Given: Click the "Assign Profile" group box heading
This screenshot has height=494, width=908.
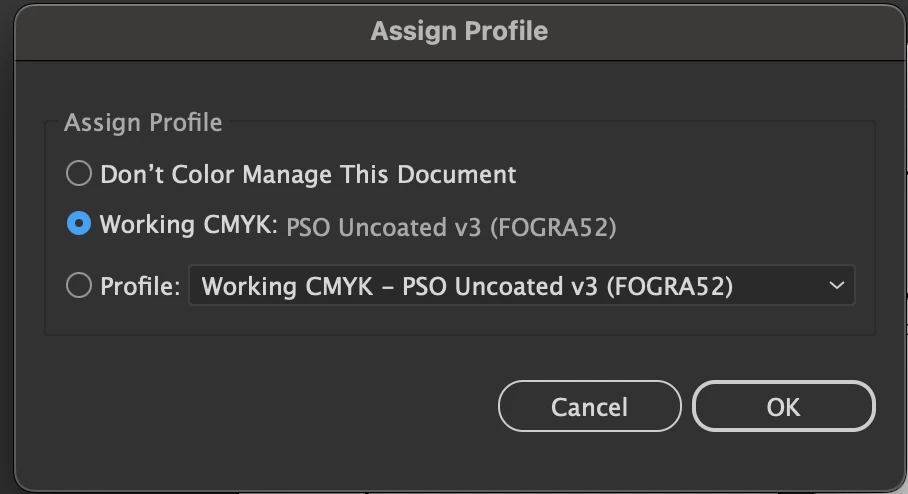Looking at the screenshot, I should (x=143, y=123).
